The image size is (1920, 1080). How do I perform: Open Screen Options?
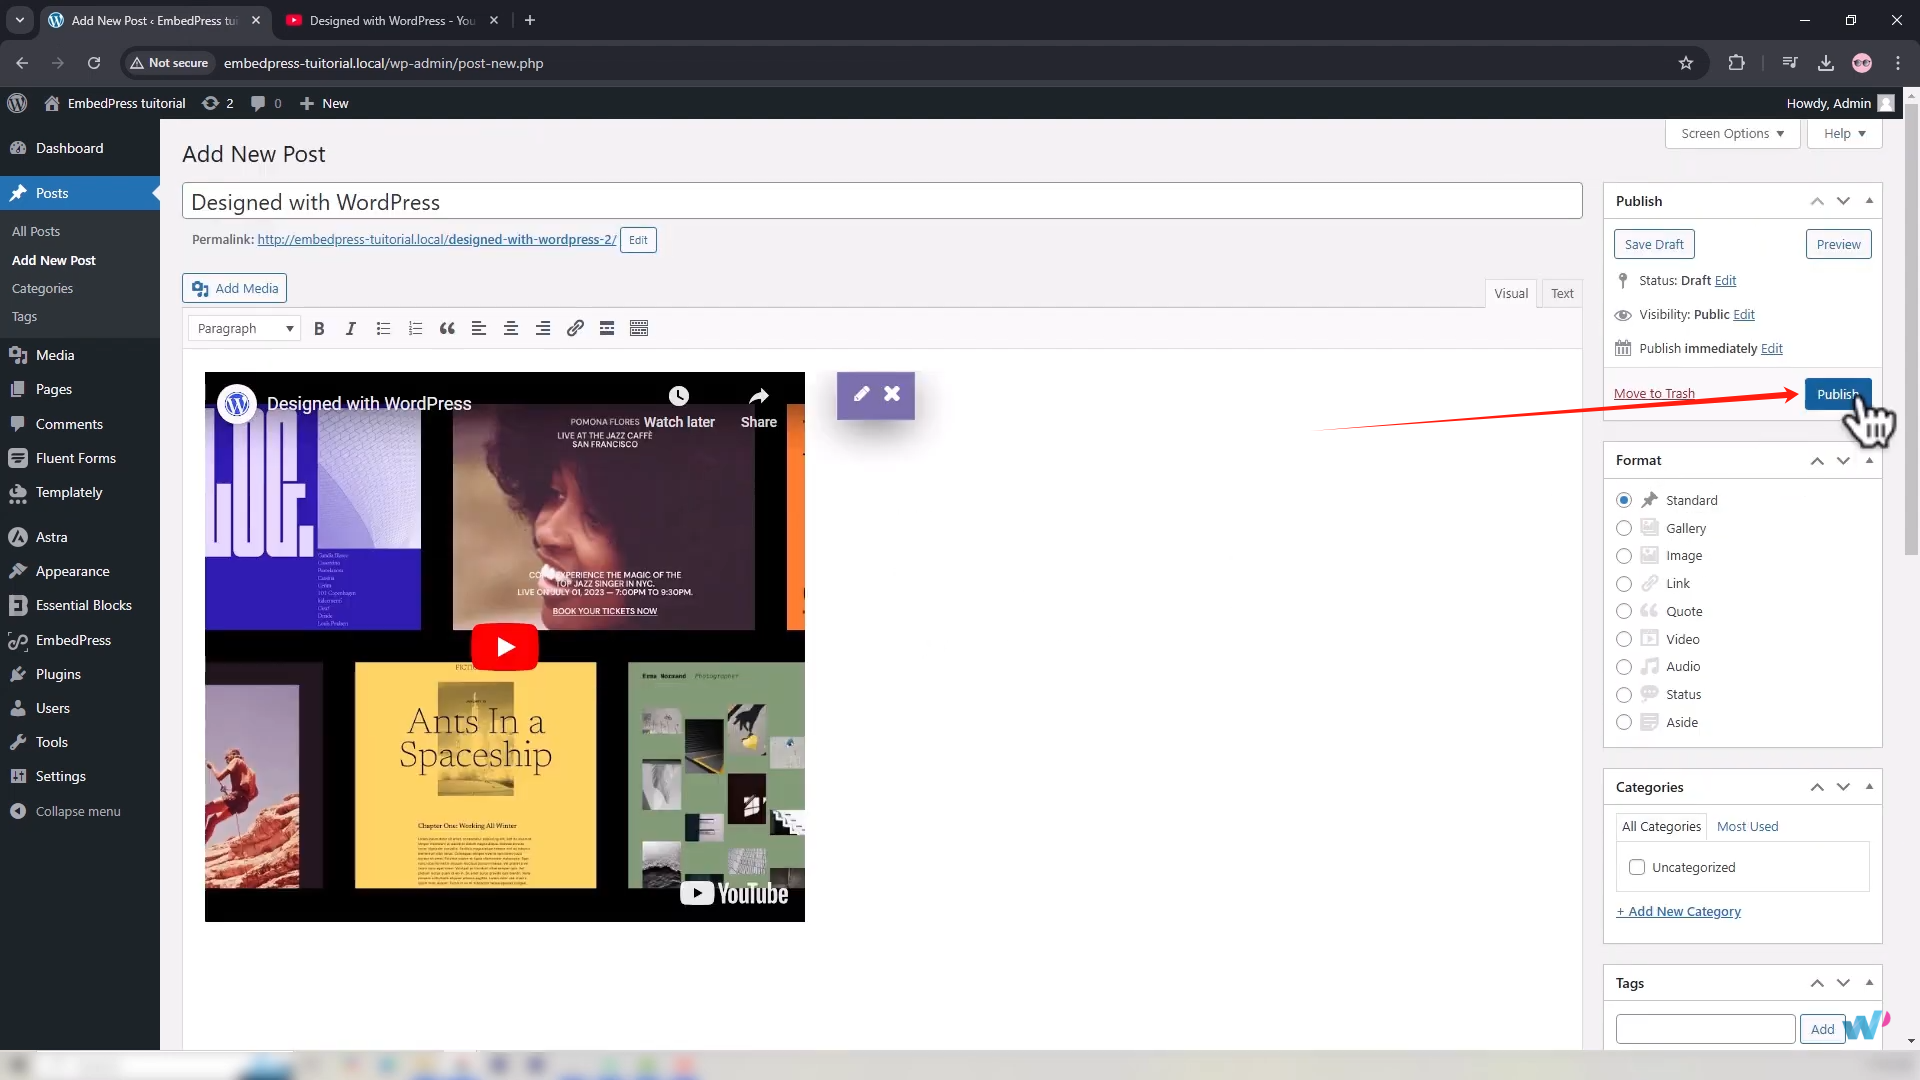click(x=1732, y=133)
